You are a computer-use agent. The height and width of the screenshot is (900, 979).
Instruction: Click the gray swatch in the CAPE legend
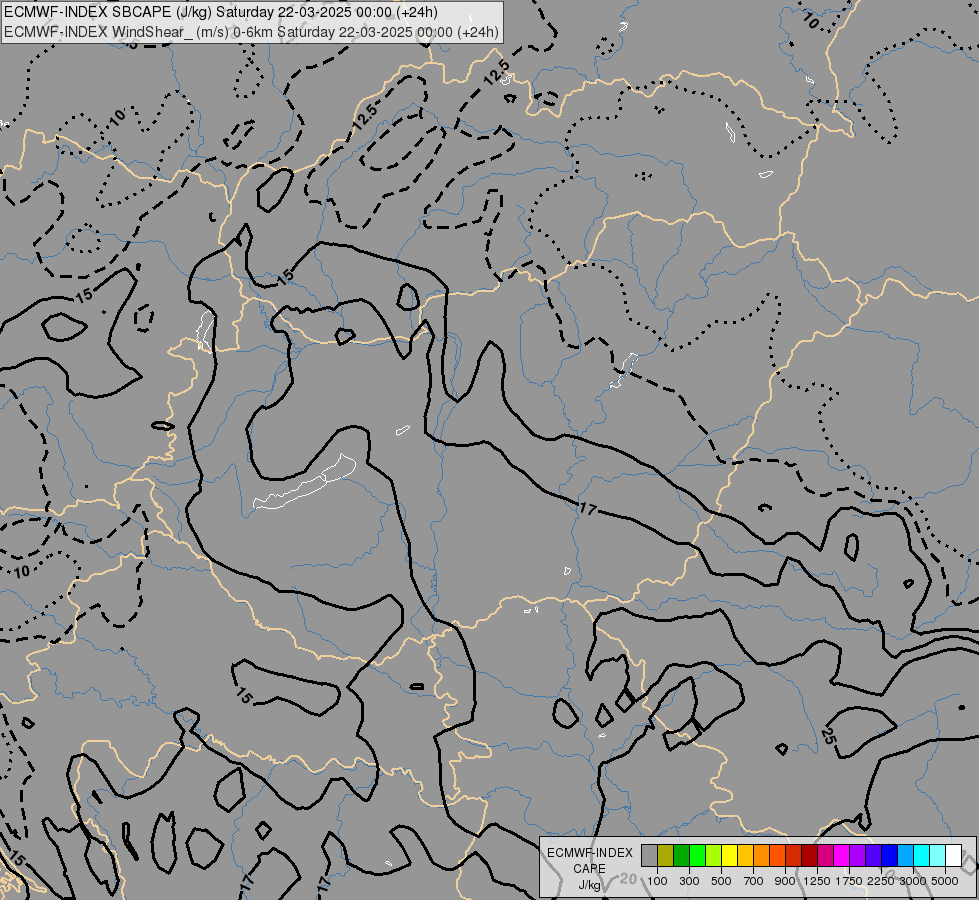[649, 856]
